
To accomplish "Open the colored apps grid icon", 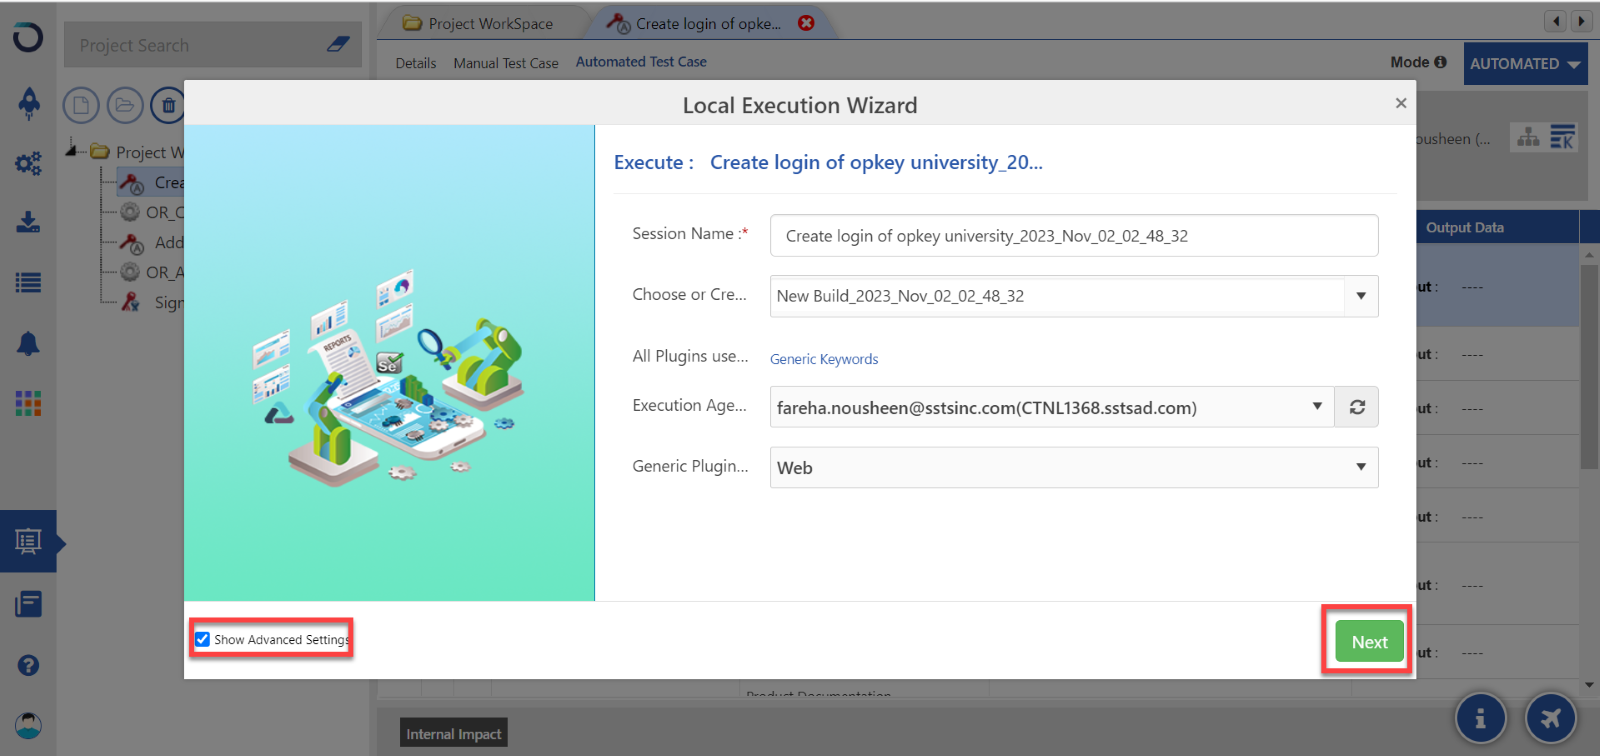I will click(28, 404).
